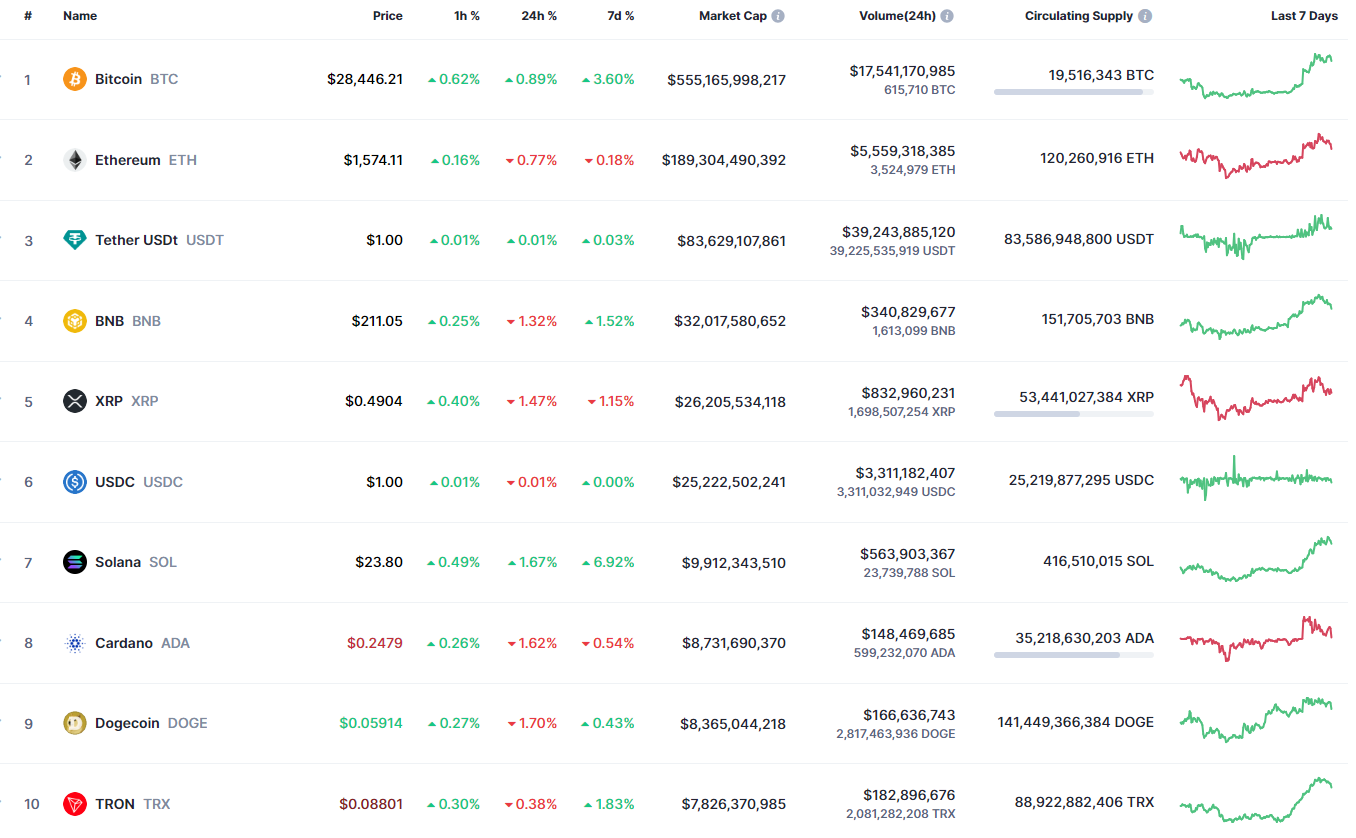The width and height of the screenshot is (1356, 838).
Task: Sort by 24h % column header
Action: [x=539, y=16]
